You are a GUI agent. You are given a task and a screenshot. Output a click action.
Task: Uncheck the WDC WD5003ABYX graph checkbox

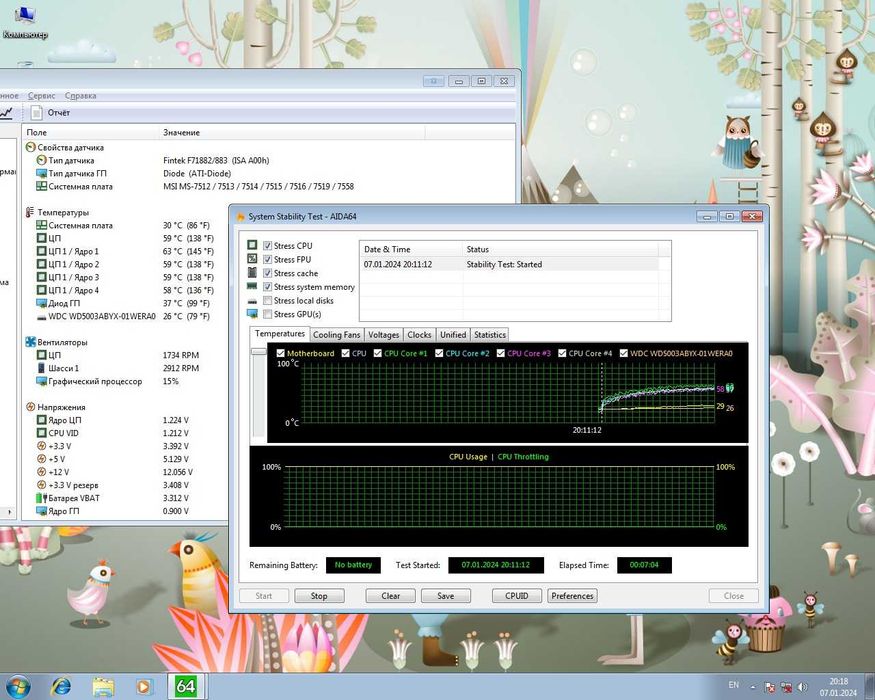point(623,353)
